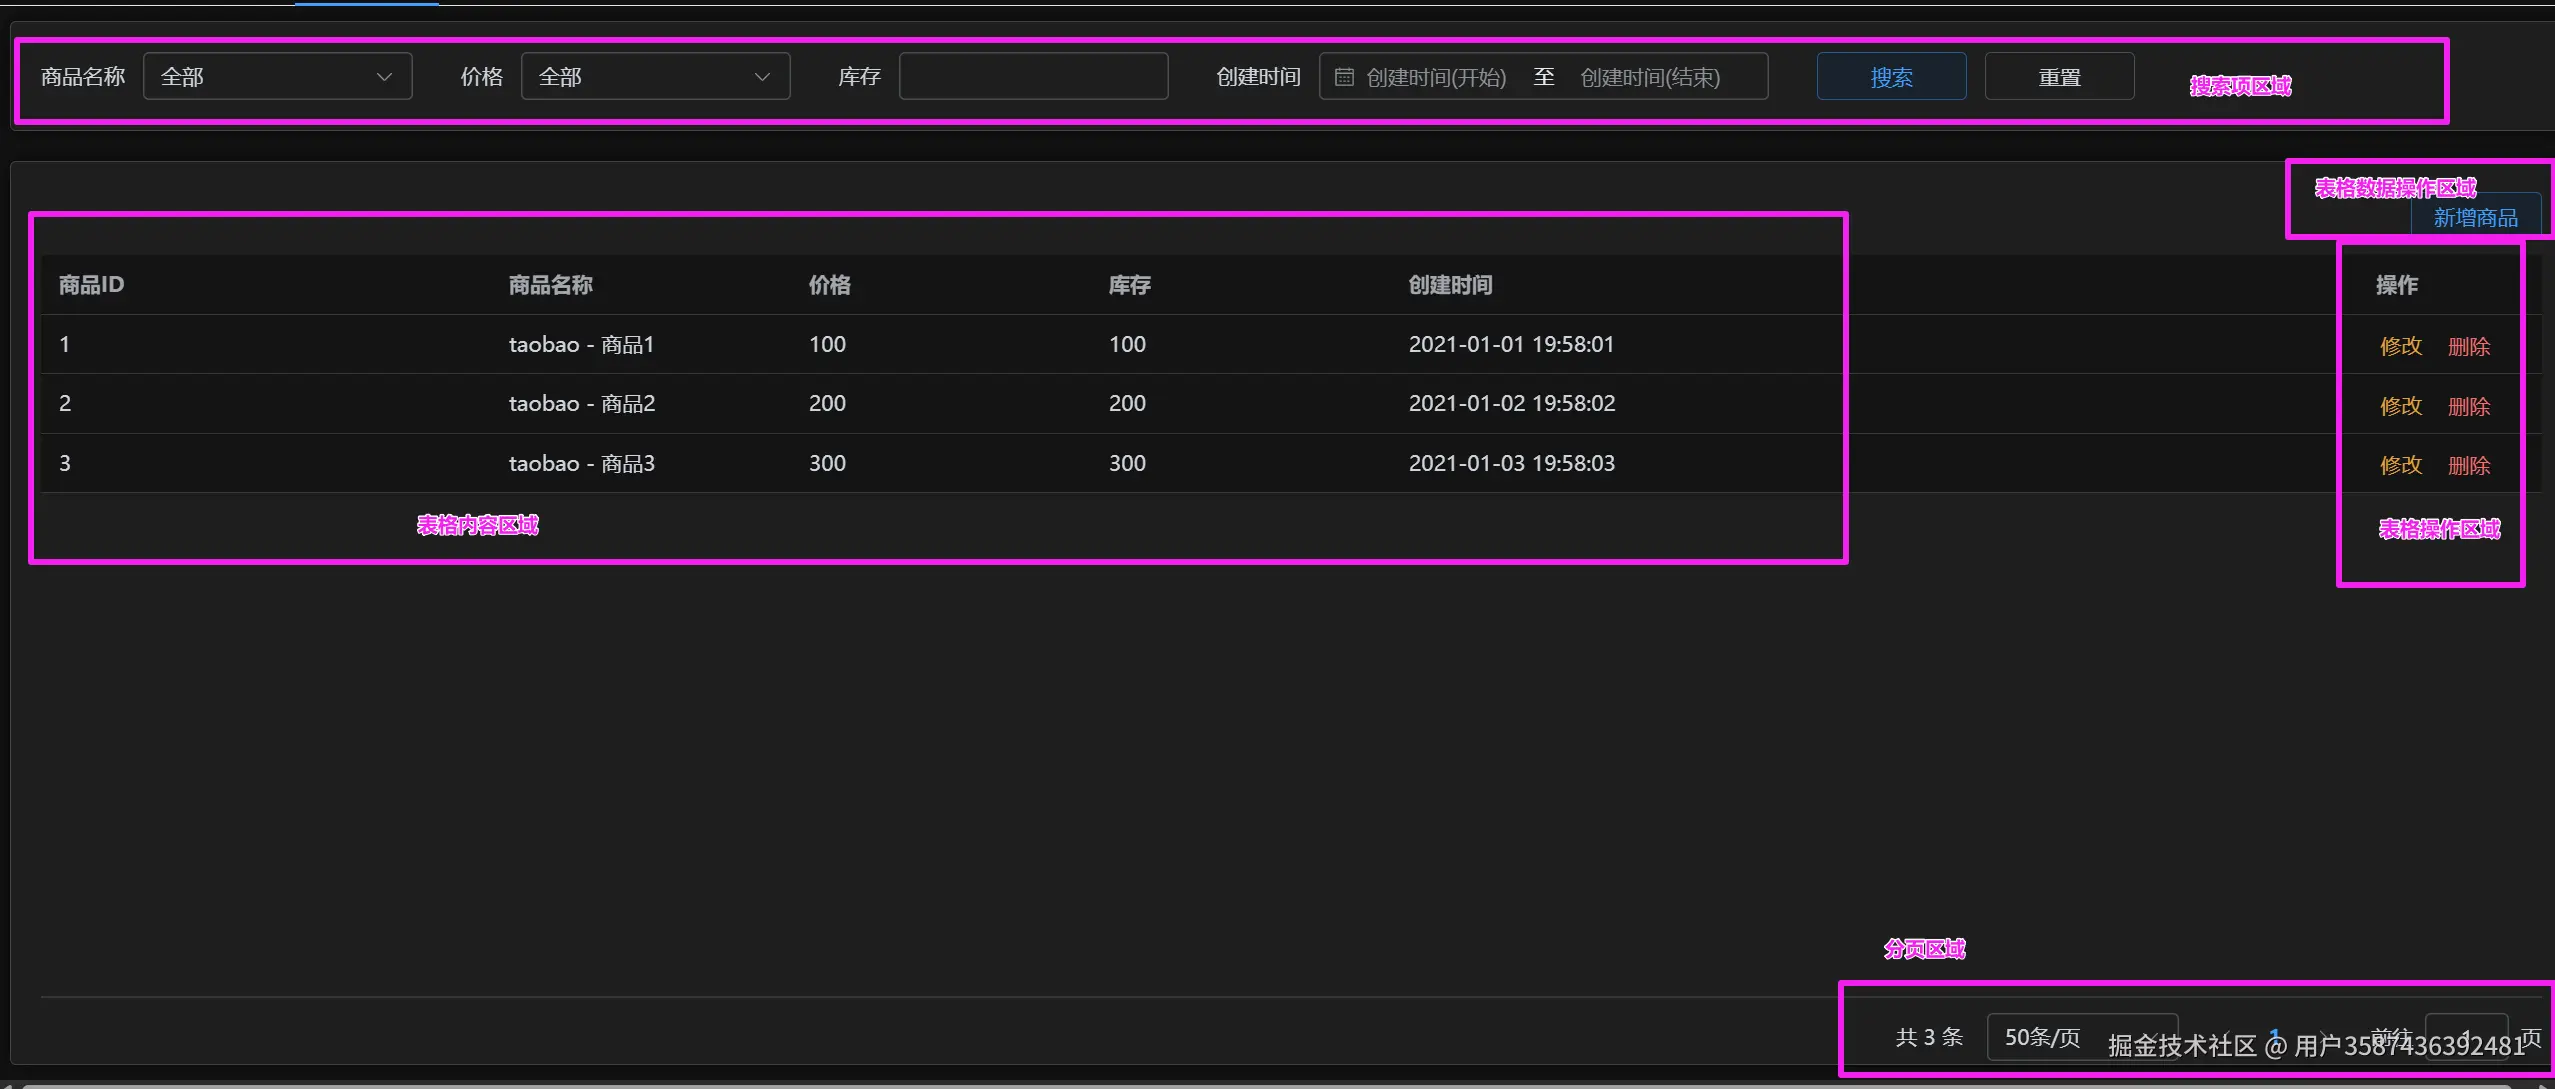Click the 创建时间(开始) date field

(x=1435, y=77)
